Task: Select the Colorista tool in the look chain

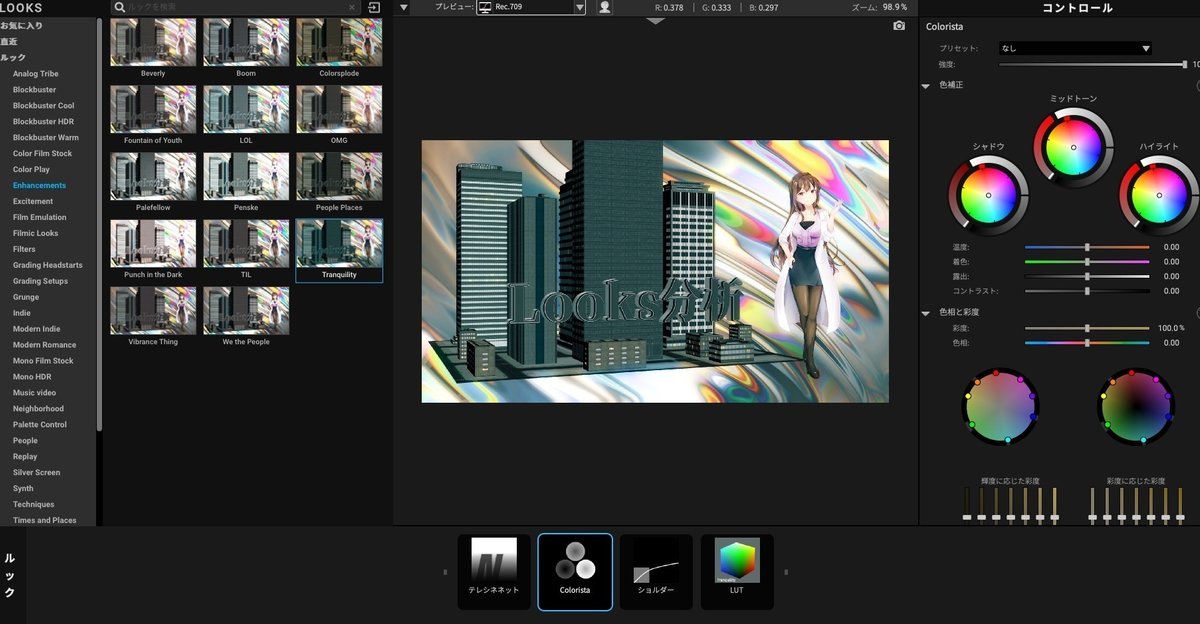Action: (575, 571)
